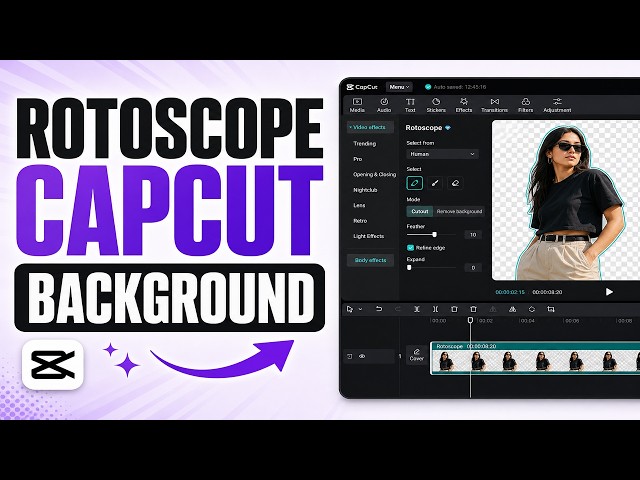Collapse the Video effects section

pos(370,127)
